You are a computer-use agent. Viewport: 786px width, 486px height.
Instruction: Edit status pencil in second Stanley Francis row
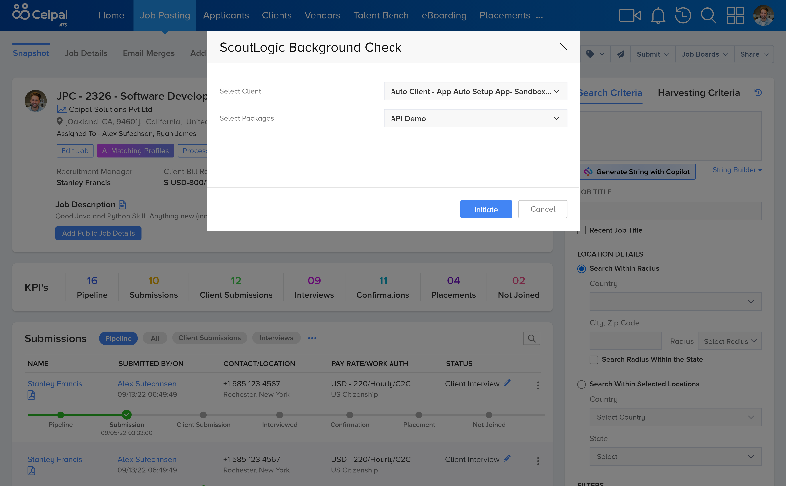coord(507,458)
